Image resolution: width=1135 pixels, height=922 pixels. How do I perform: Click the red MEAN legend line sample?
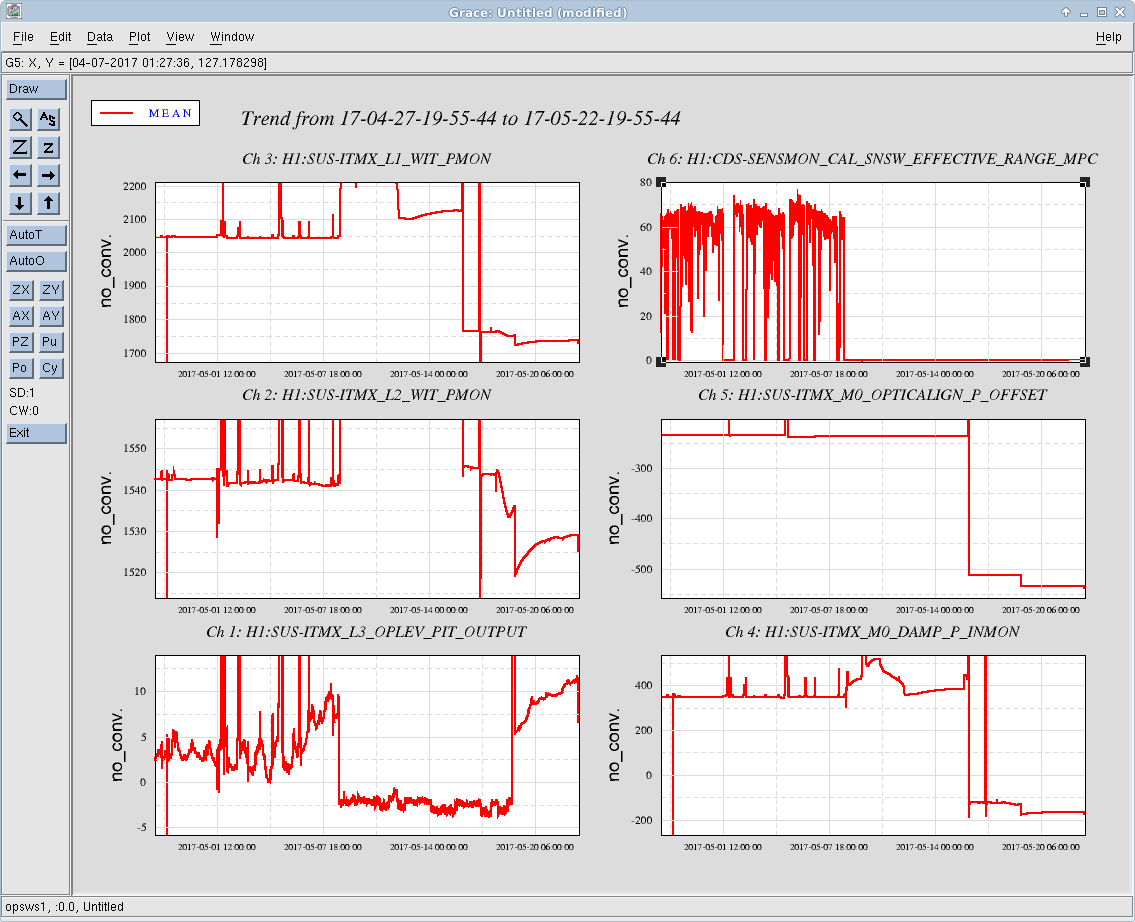117,114
